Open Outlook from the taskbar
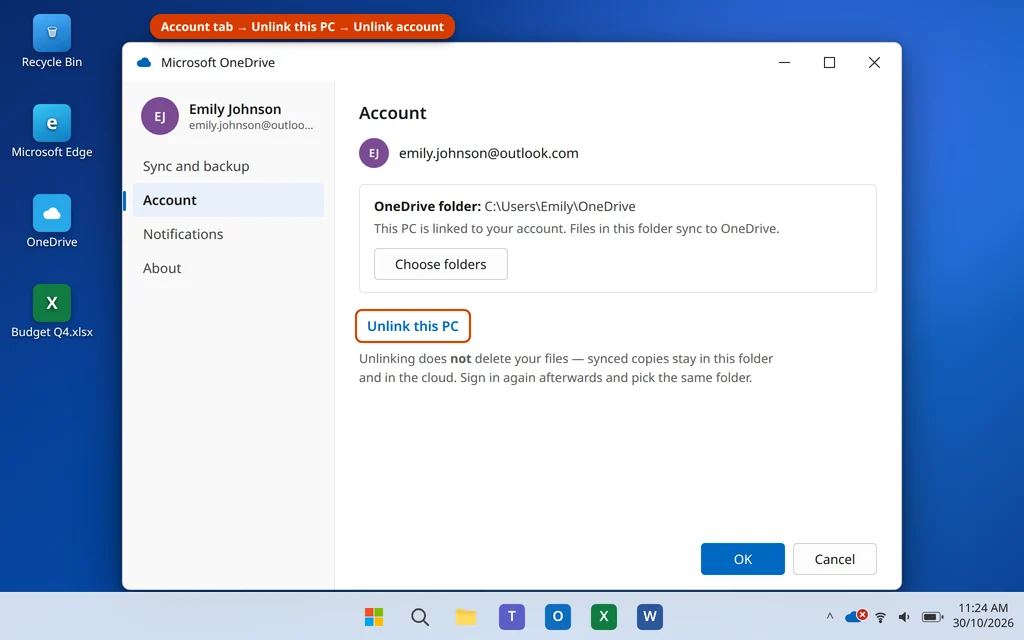 [558, 616]
